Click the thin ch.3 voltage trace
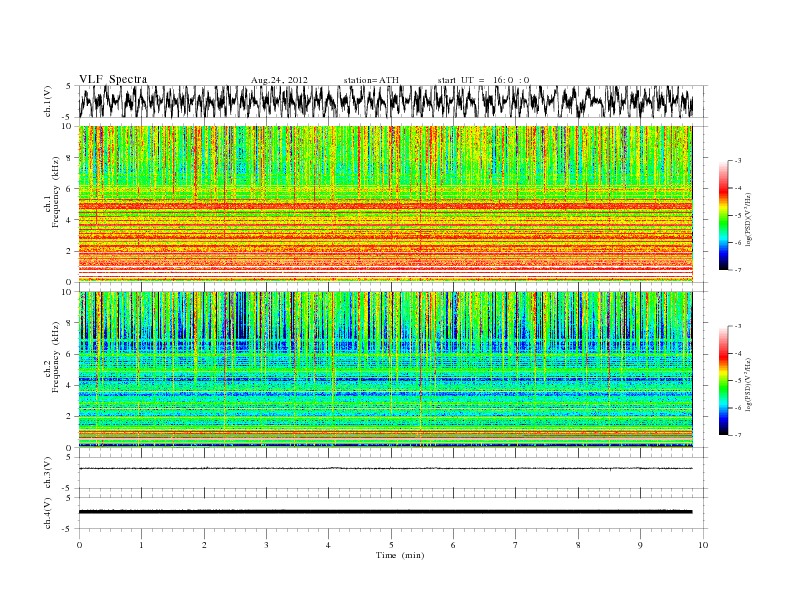Image resolution: width=792 pixels, height=612 pixels. pos(386,469)
